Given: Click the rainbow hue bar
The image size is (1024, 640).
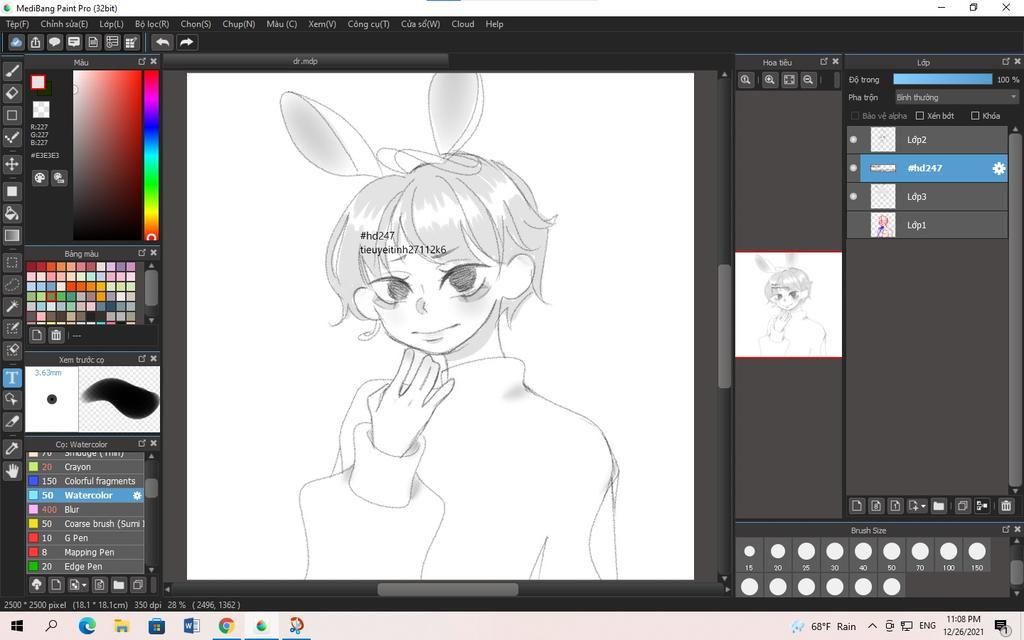Looking at the screenshot, I should 151,155.
